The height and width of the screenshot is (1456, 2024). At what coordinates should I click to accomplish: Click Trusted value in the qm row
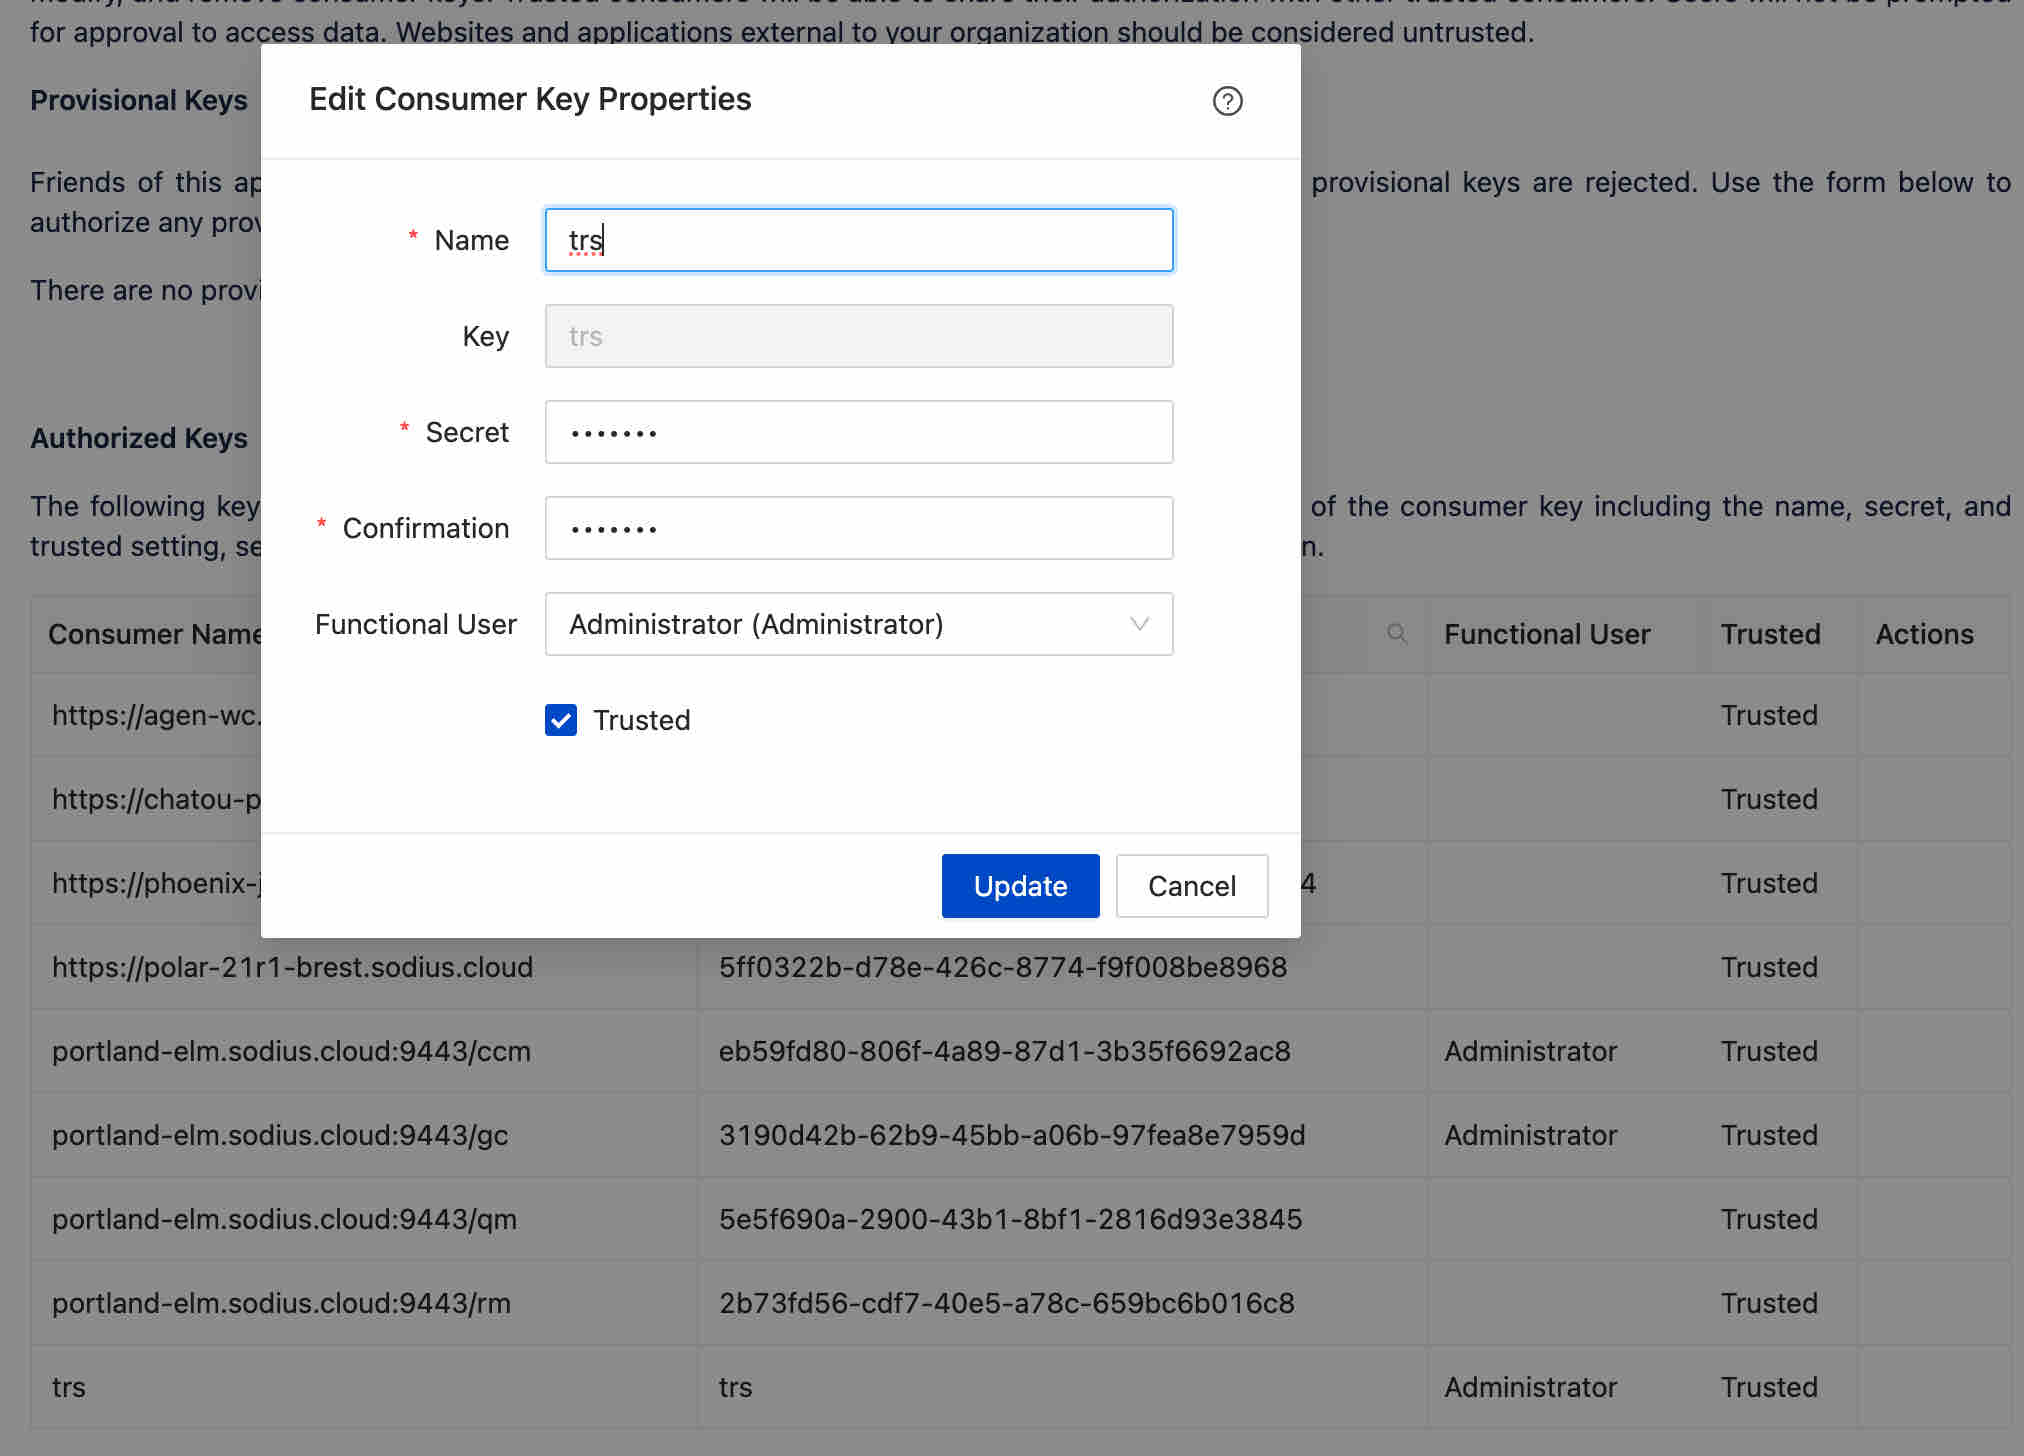tap(1769, 1219)
